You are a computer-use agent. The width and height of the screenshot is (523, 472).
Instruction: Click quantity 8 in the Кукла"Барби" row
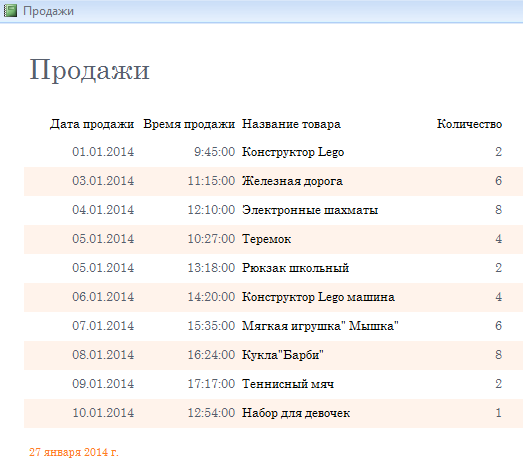pyautogui.click(x=498, y=355)
